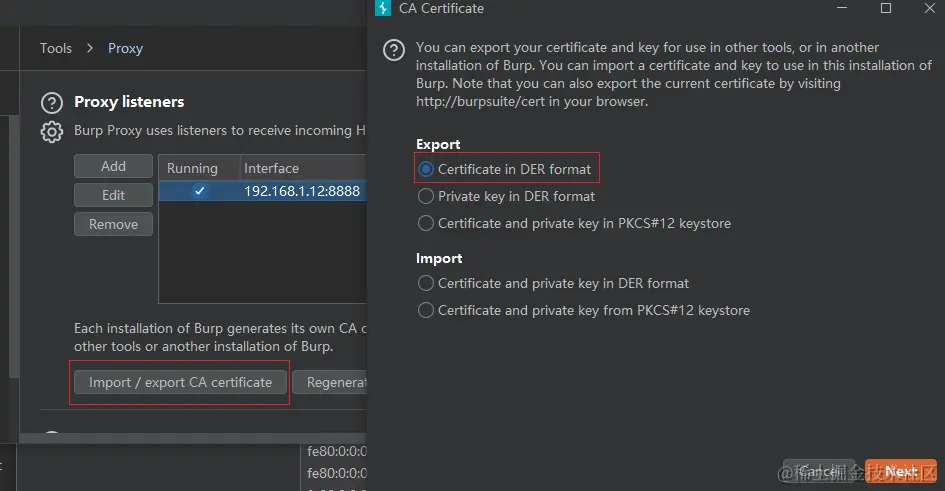
Task: Go to Tools breadcrumb
Action: [55, 48]
